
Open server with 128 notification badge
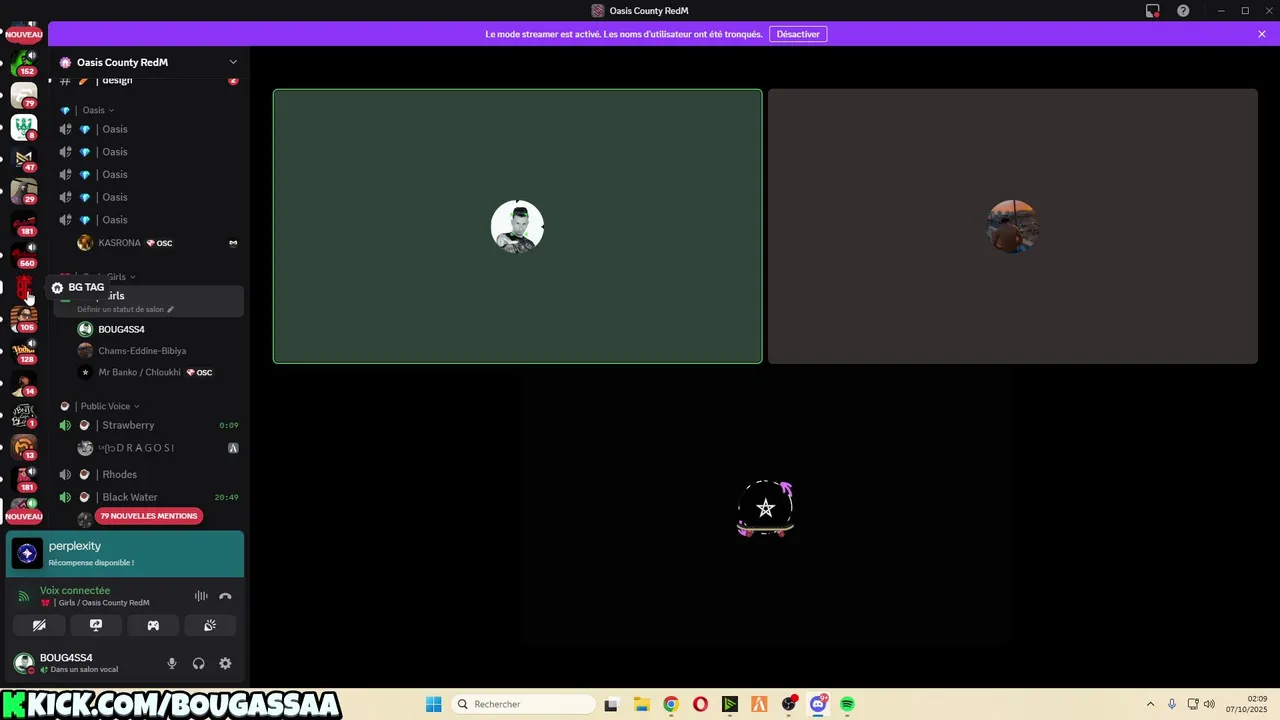24,351
